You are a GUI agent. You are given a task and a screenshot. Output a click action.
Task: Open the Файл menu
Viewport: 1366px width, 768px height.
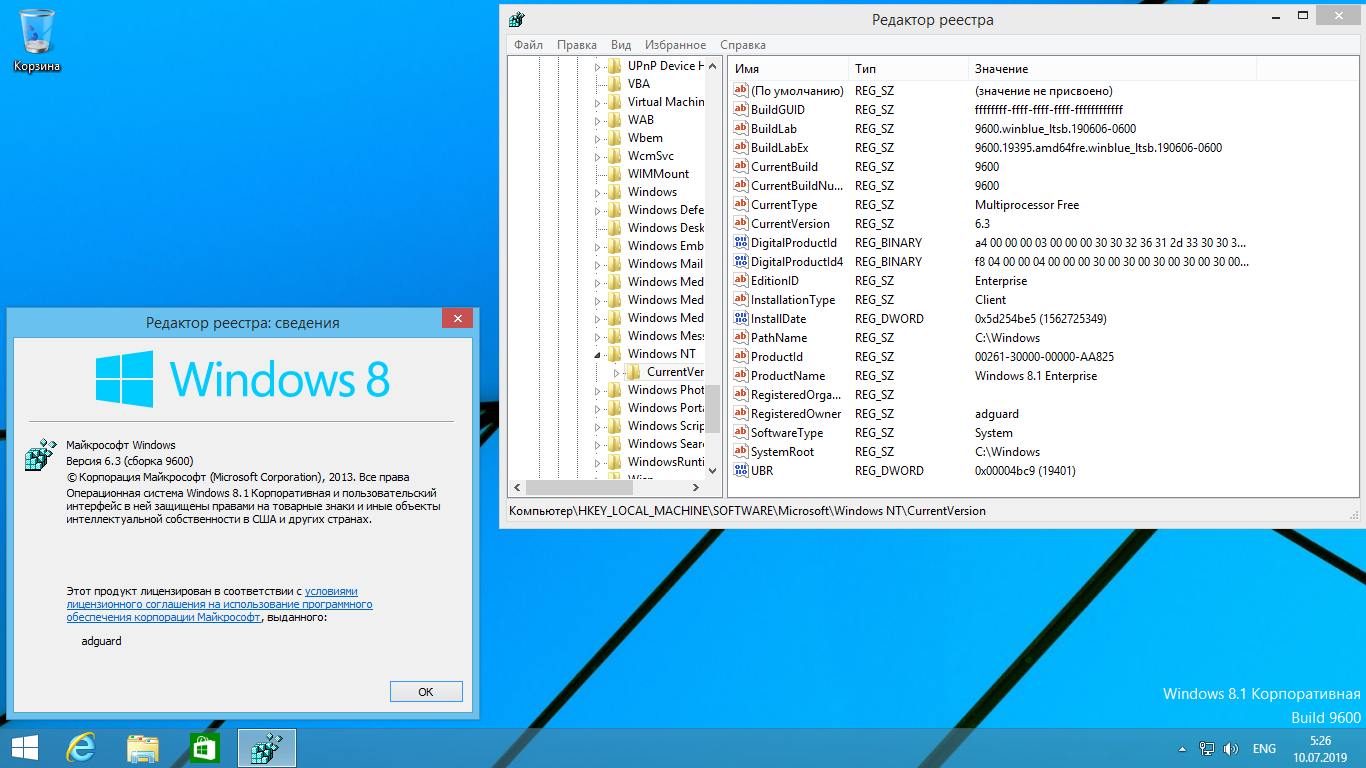528,45
